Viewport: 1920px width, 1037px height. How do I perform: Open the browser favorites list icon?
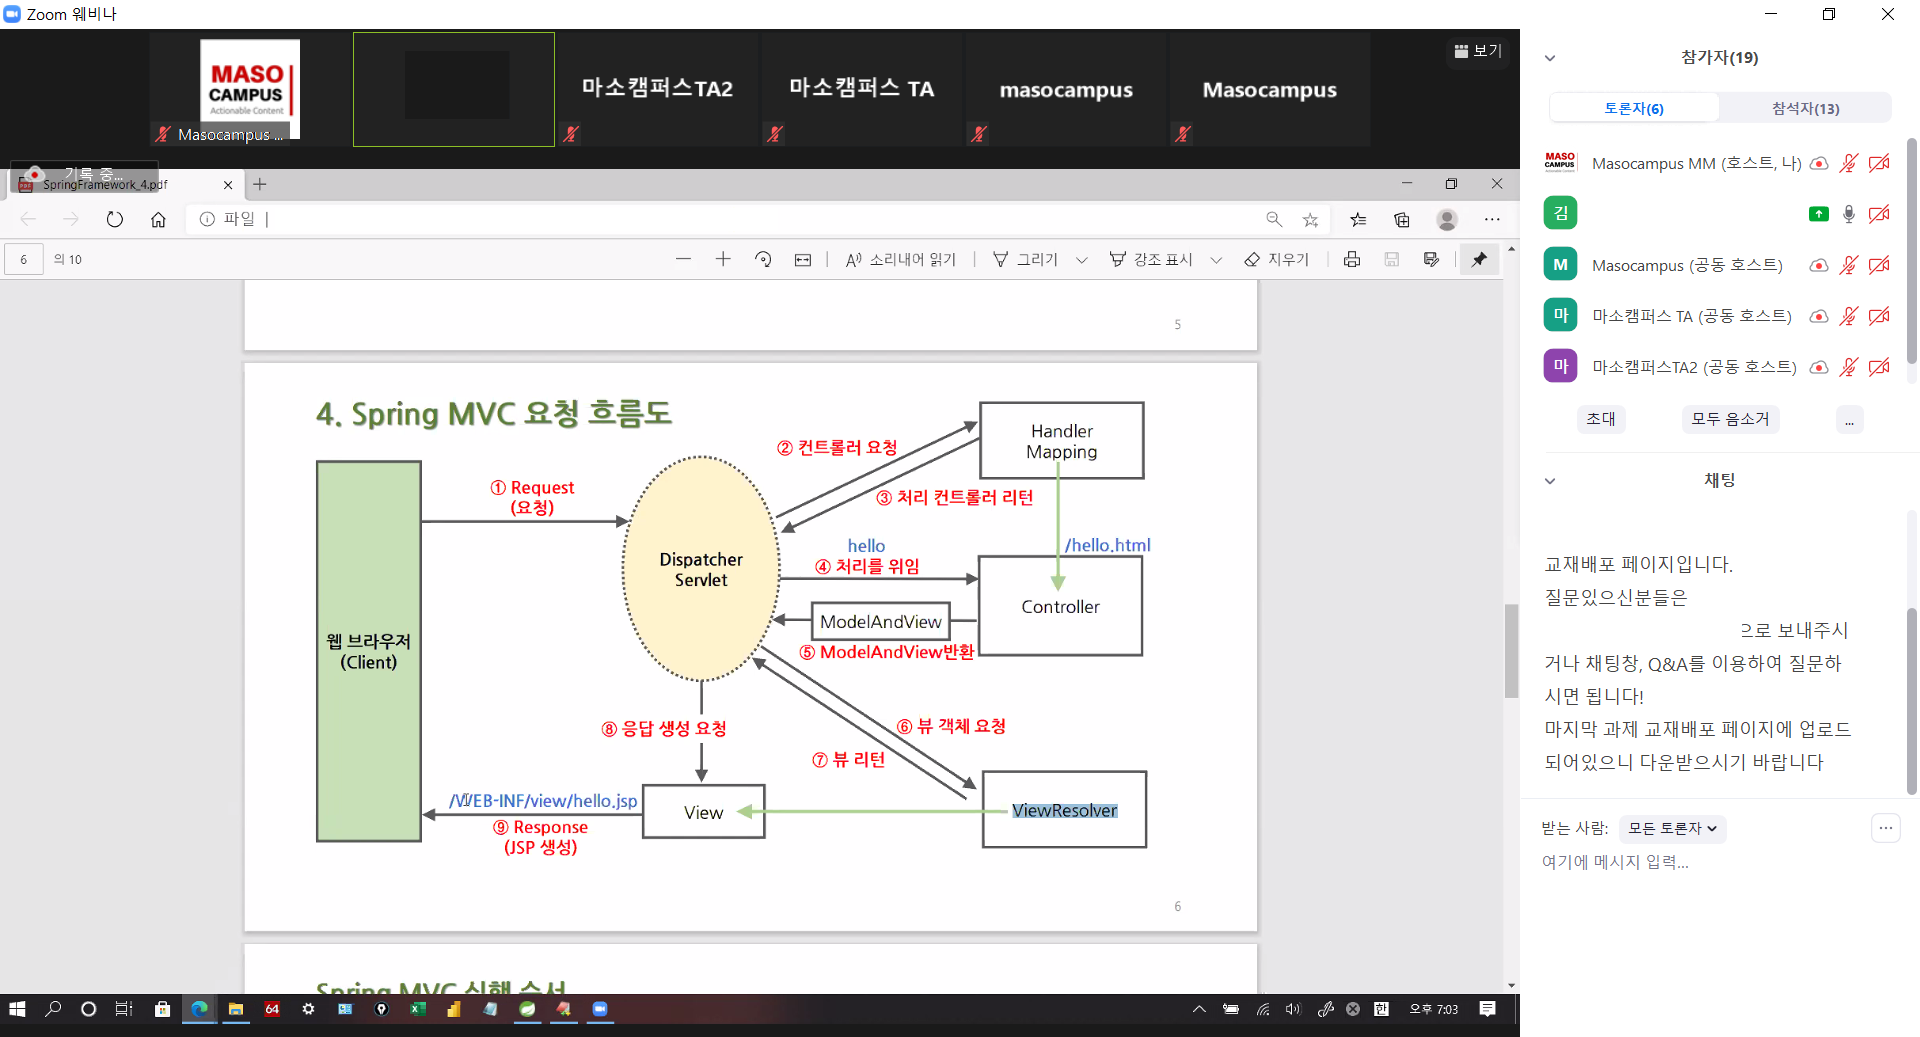[1357, 219]
